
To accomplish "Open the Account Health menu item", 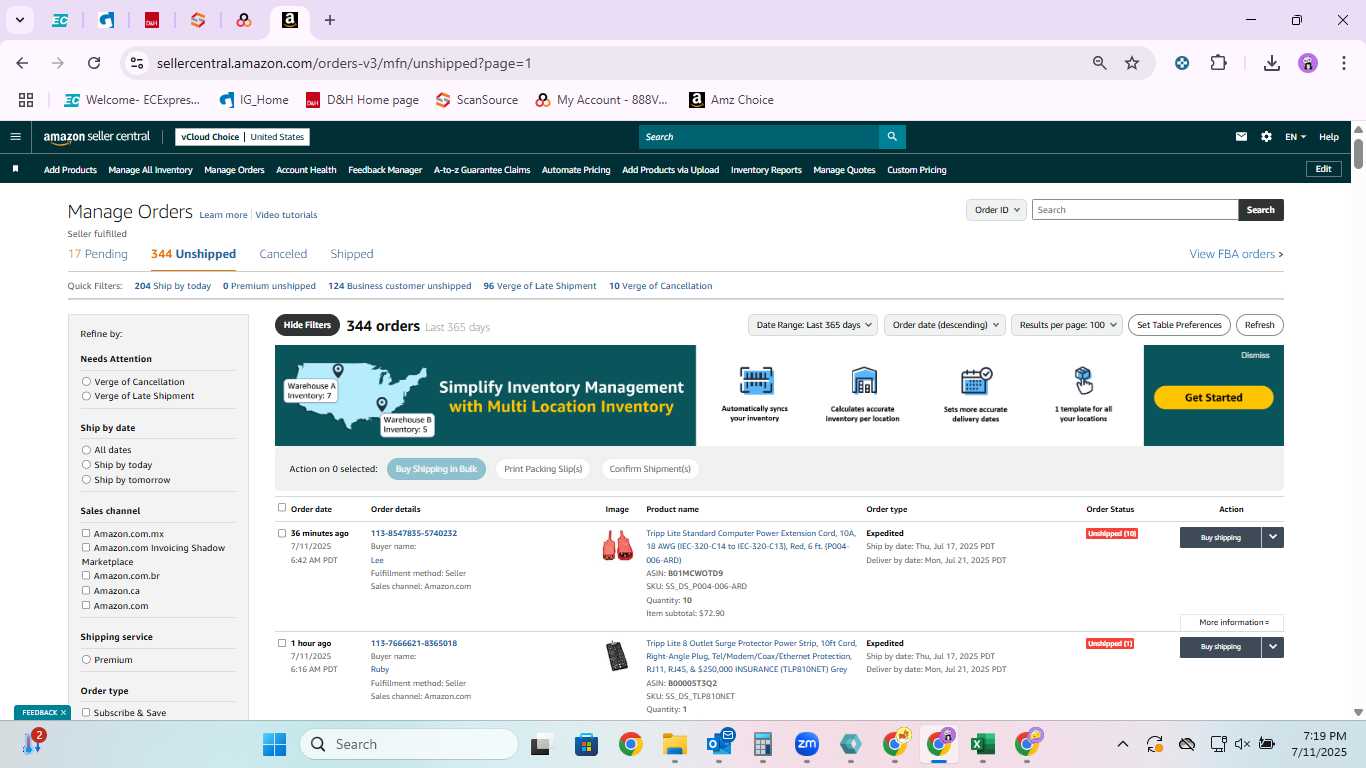I will click(x=306, y=170).
